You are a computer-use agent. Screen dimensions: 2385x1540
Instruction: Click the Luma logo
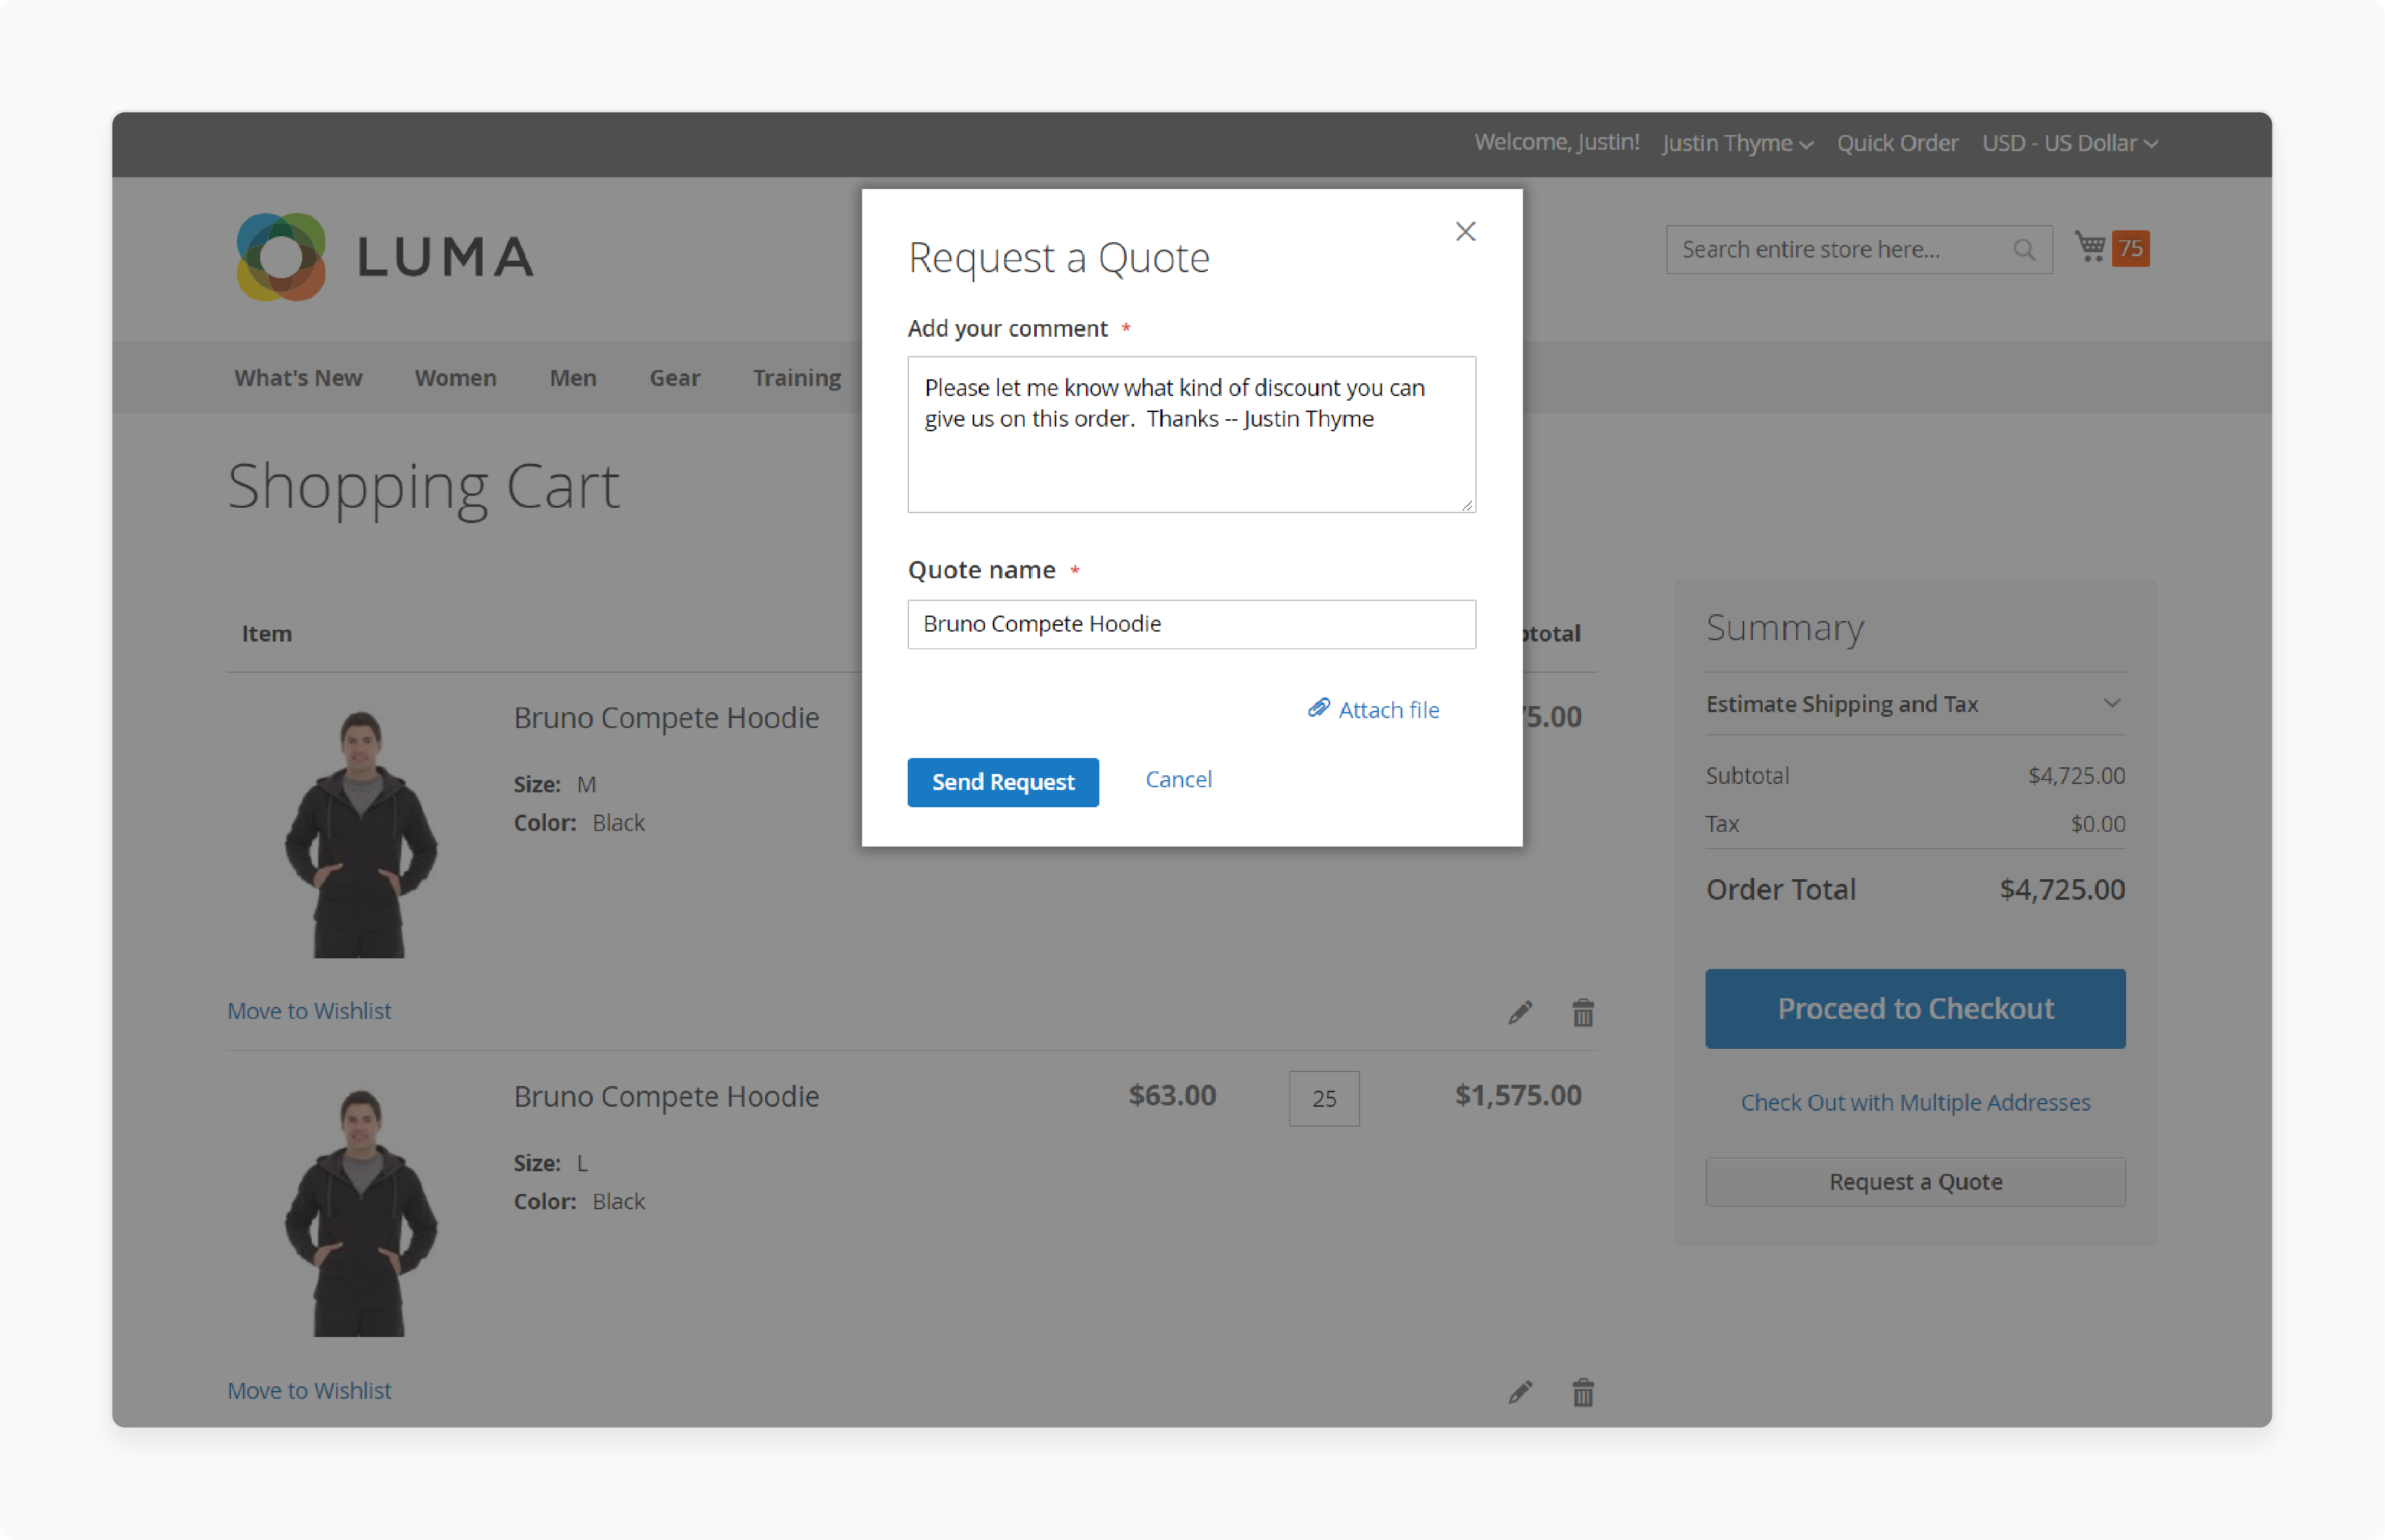coord(384,256)
